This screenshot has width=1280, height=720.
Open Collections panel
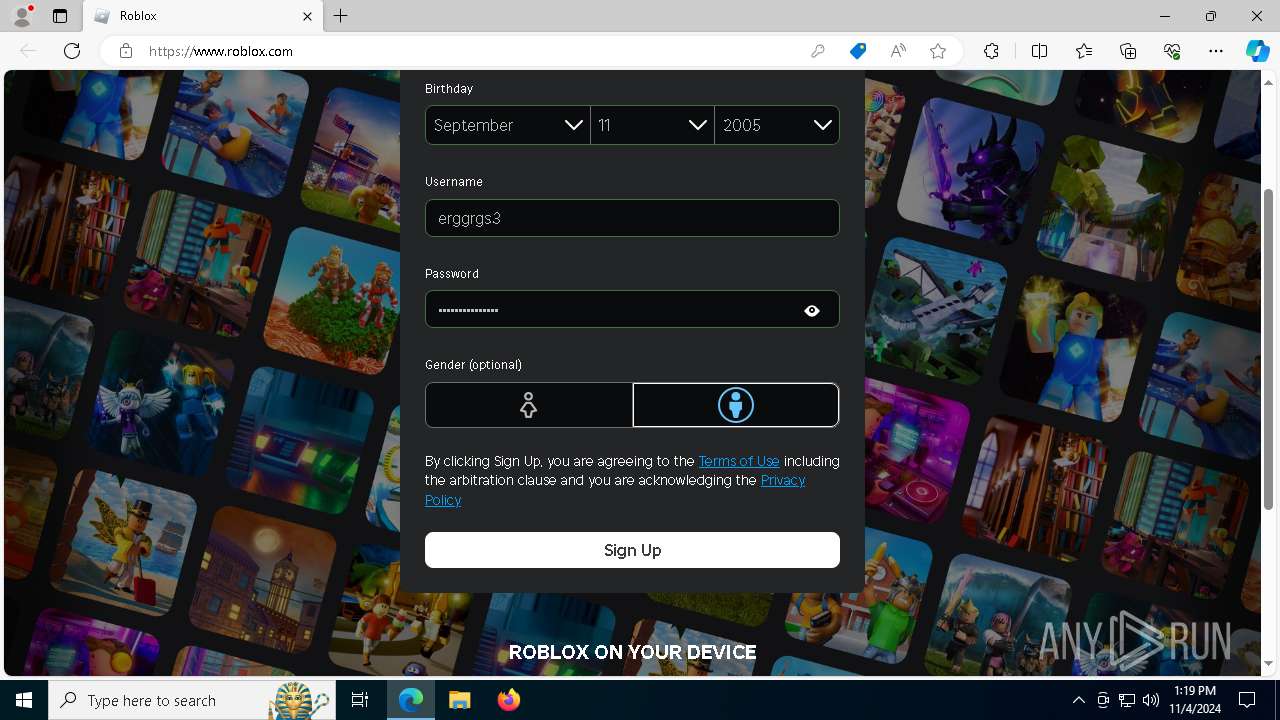point(1128,51)
